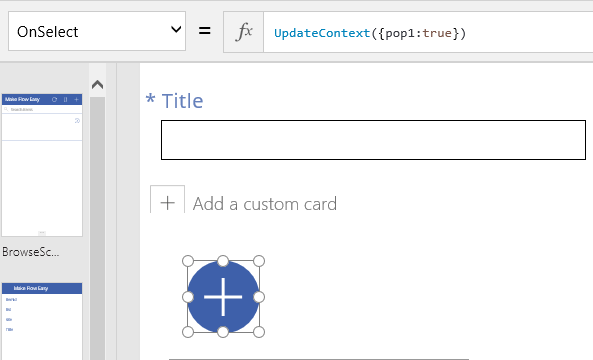This screenshot has width=593, height=360.
Task: Expand the OnSelect property dropdown arrow
Action: [x=176, y=30]
